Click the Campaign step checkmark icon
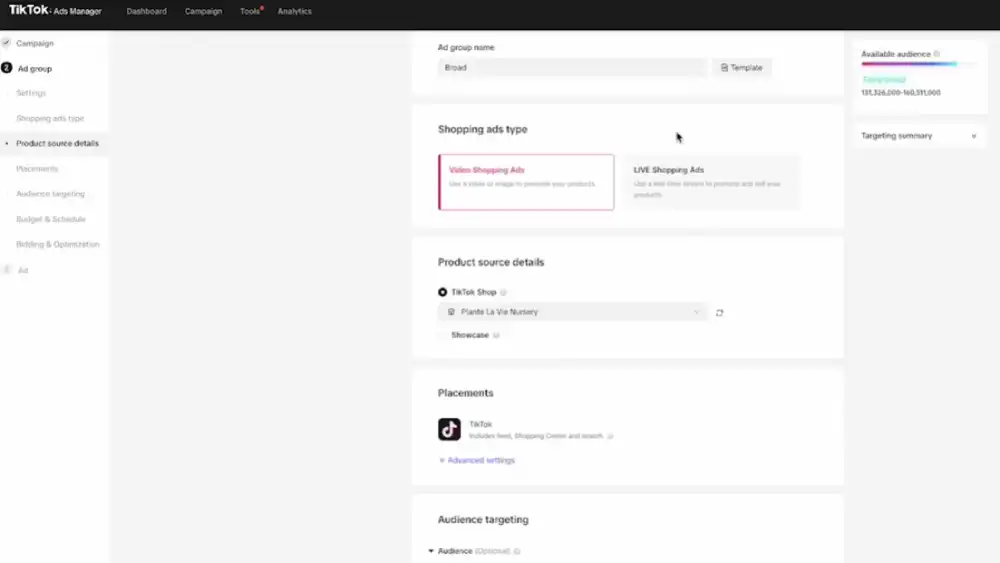Image resolution: width=1000 pixels, height=563 pixels. point(7,44)
